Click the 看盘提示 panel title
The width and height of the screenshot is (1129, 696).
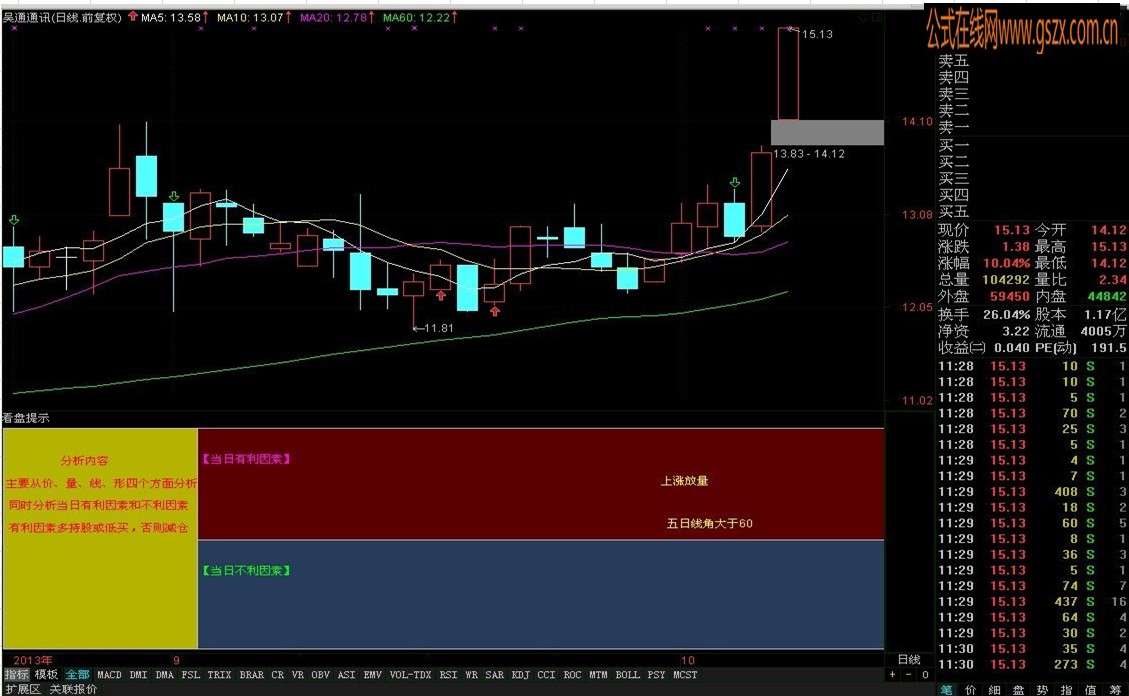(x=26, y=418)
